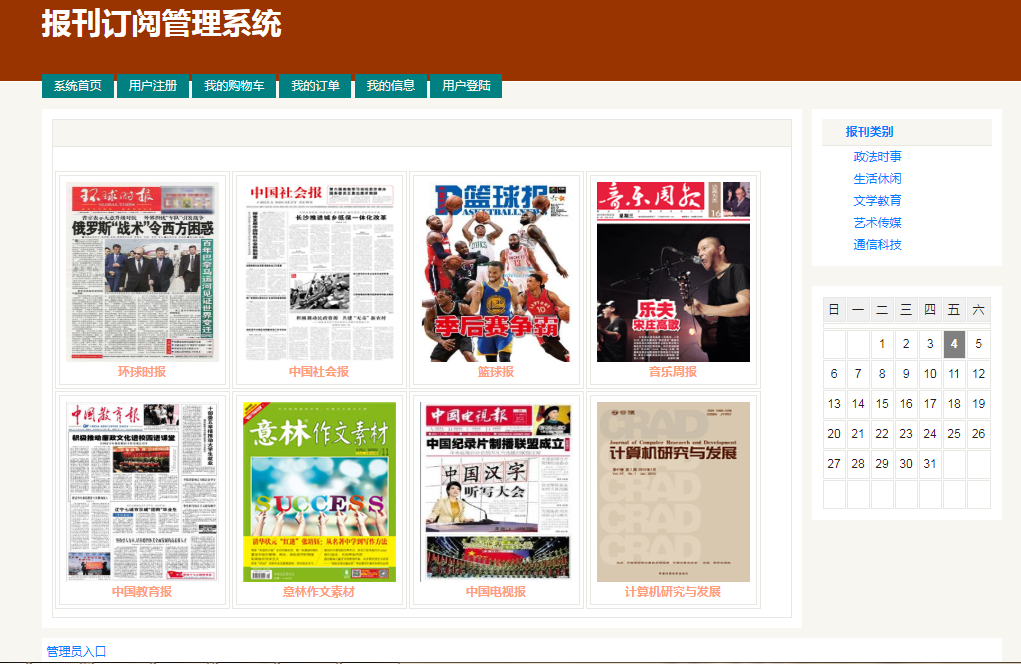1021x664 pixels.
Task: Select the highlighted date 4 in the calendar
Action: (x=954, y=344)
